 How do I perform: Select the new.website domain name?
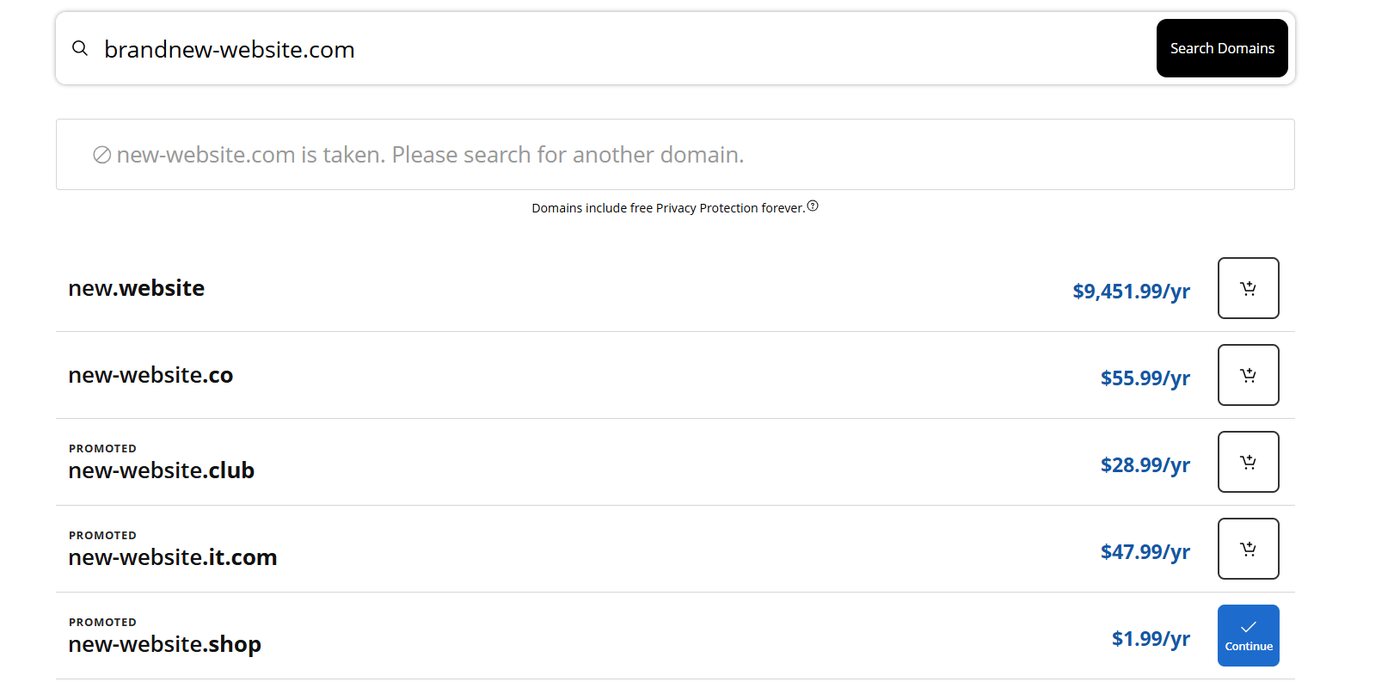point(136,288)
